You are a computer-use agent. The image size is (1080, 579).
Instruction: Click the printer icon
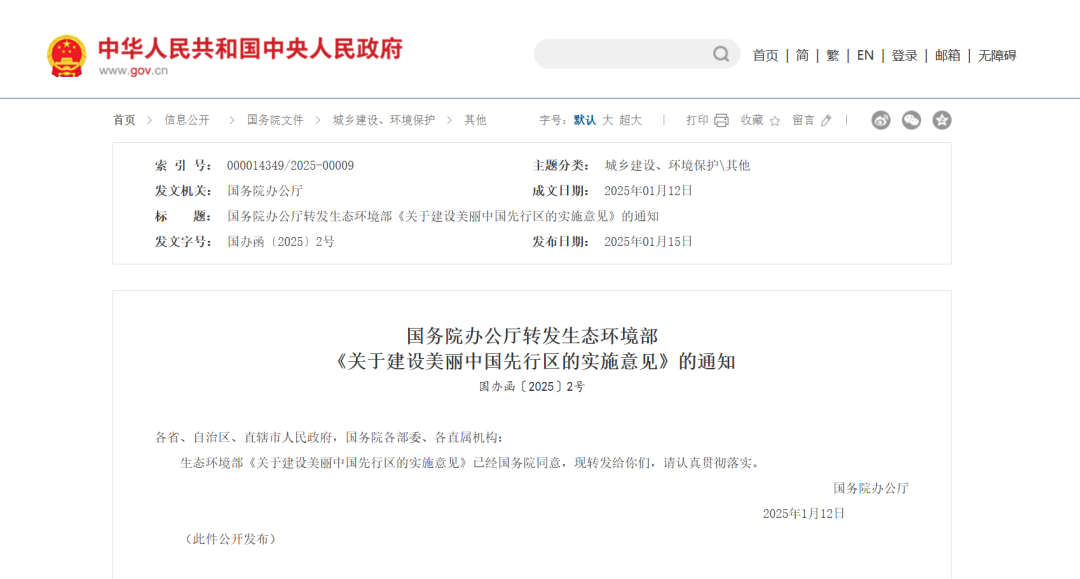(x=721, y=120)
